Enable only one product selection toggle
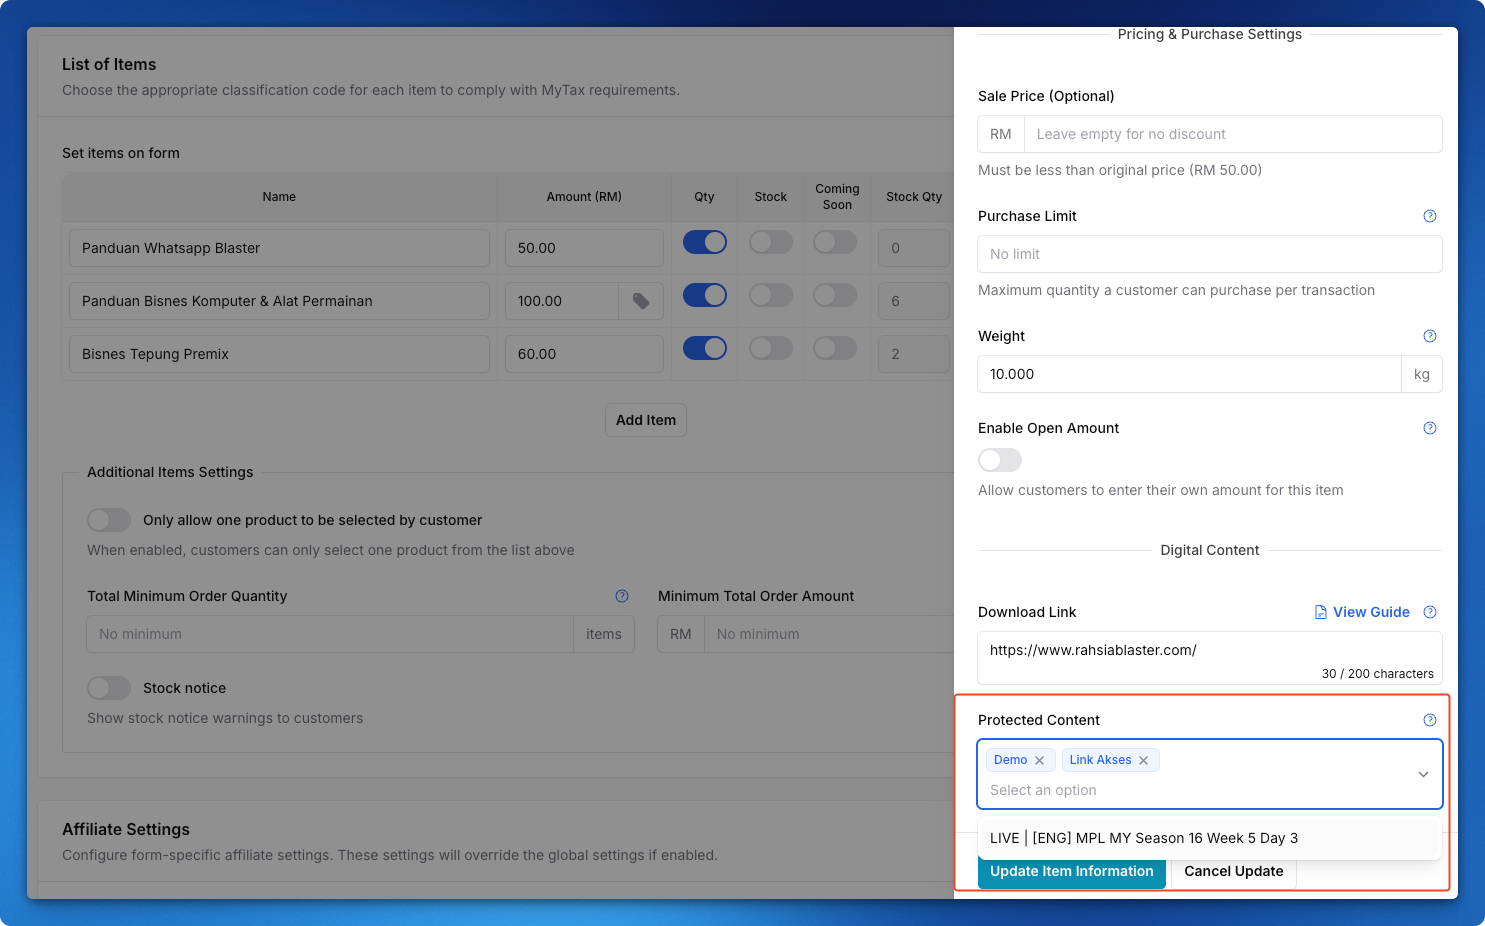 coord(109,520)
